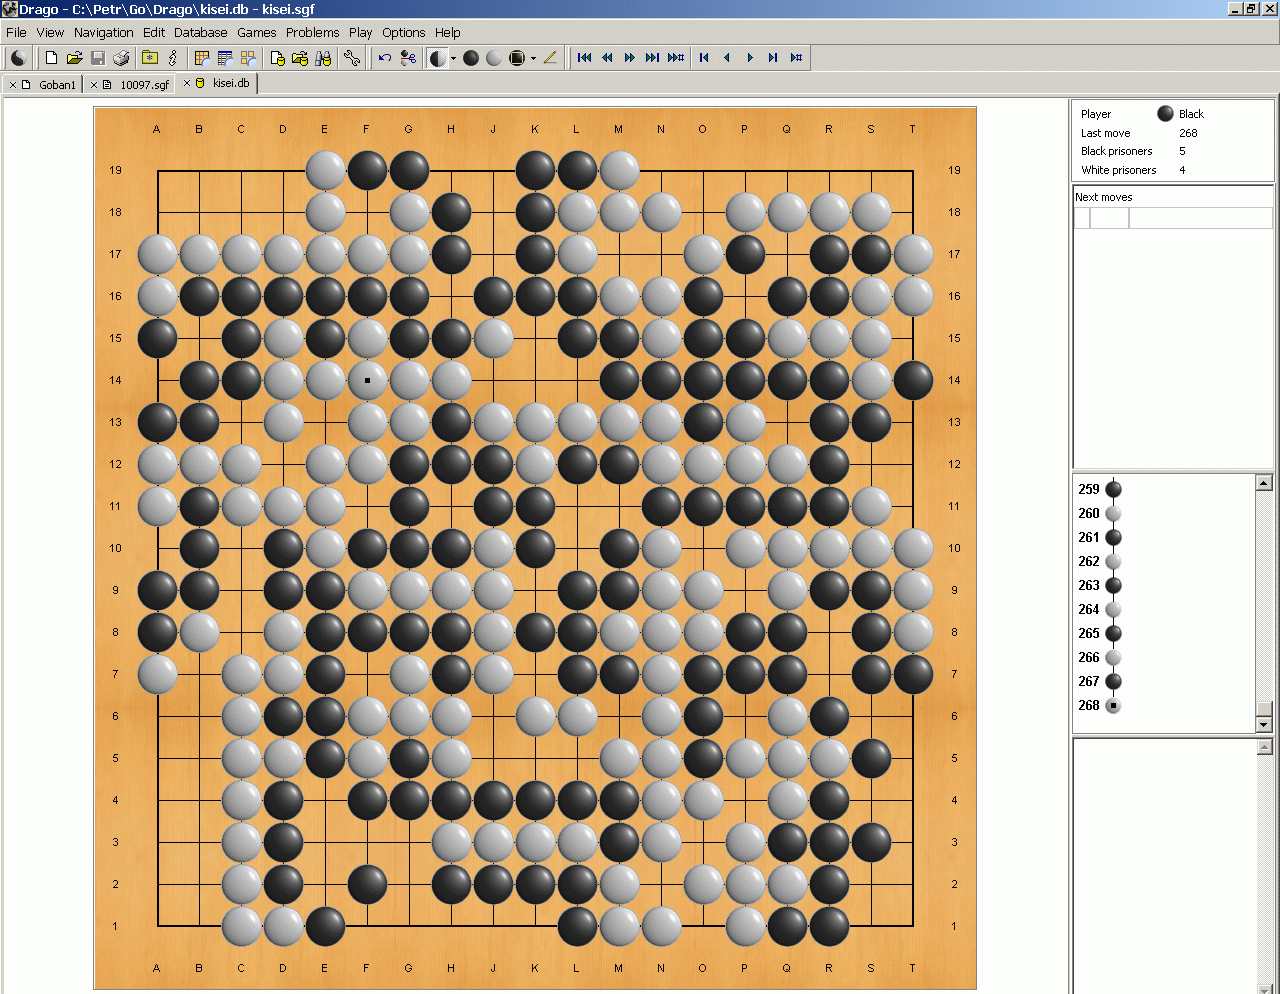
Task: Select the black stone placement tool
Action: pyautogui.click(x=471, y=58)
